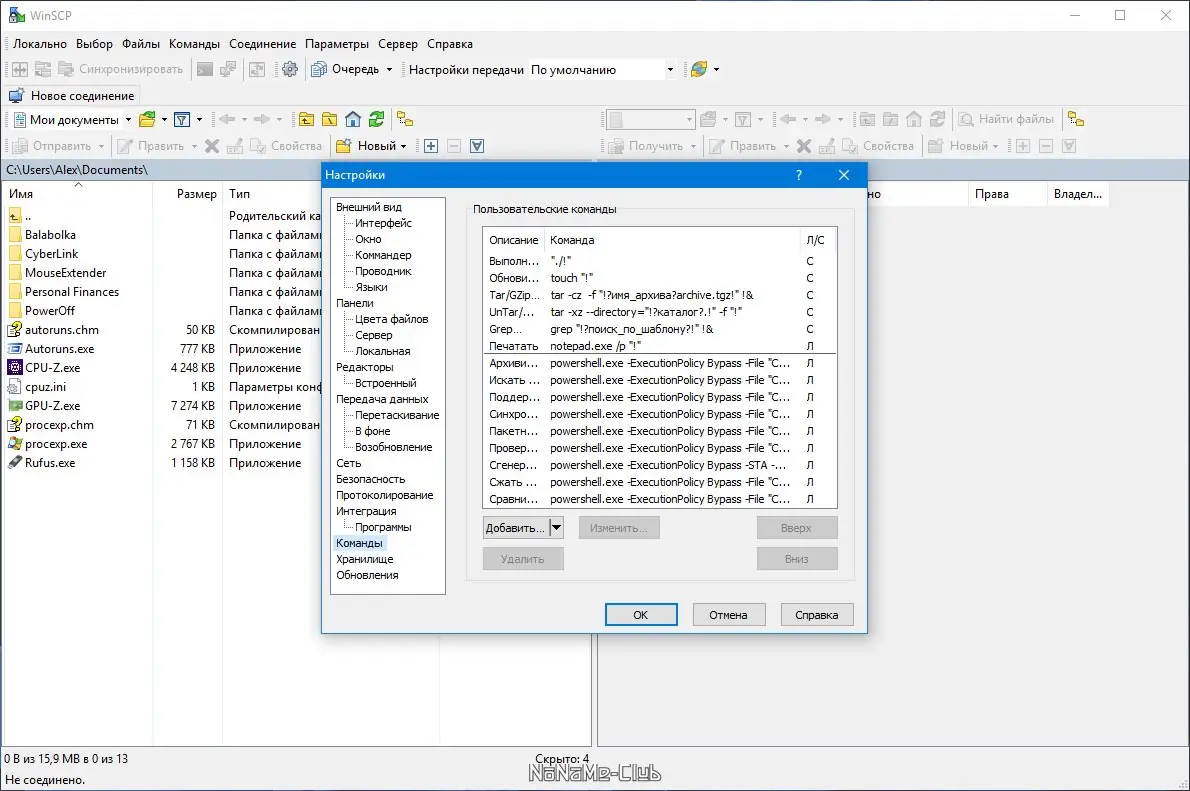Select Хранилище in settings tree
The height and width of the screenshot is (791, 1190).
(x=364, y=559)
